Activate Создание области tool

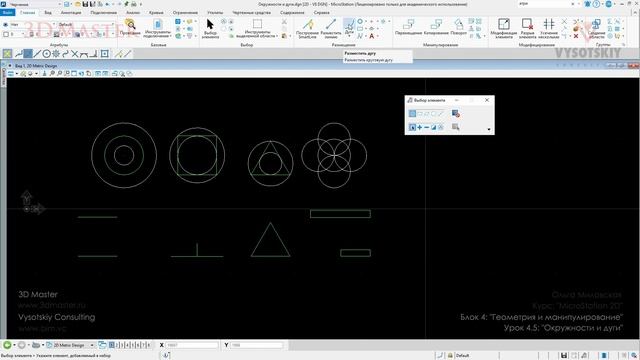(x=596, y=29)
